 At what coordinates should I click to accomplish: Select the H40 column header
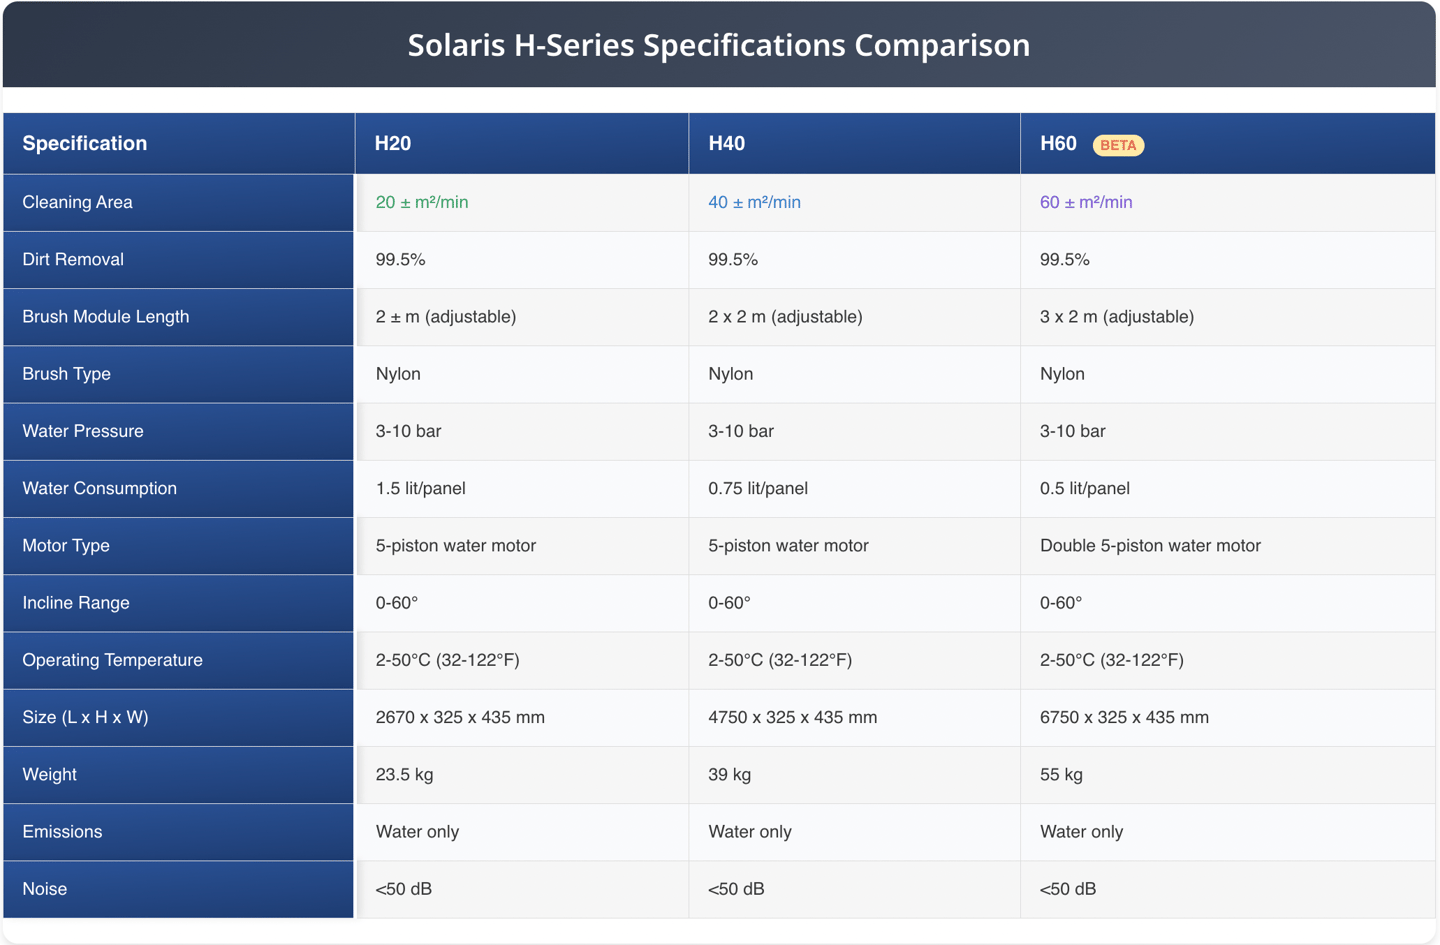(727, 144)
